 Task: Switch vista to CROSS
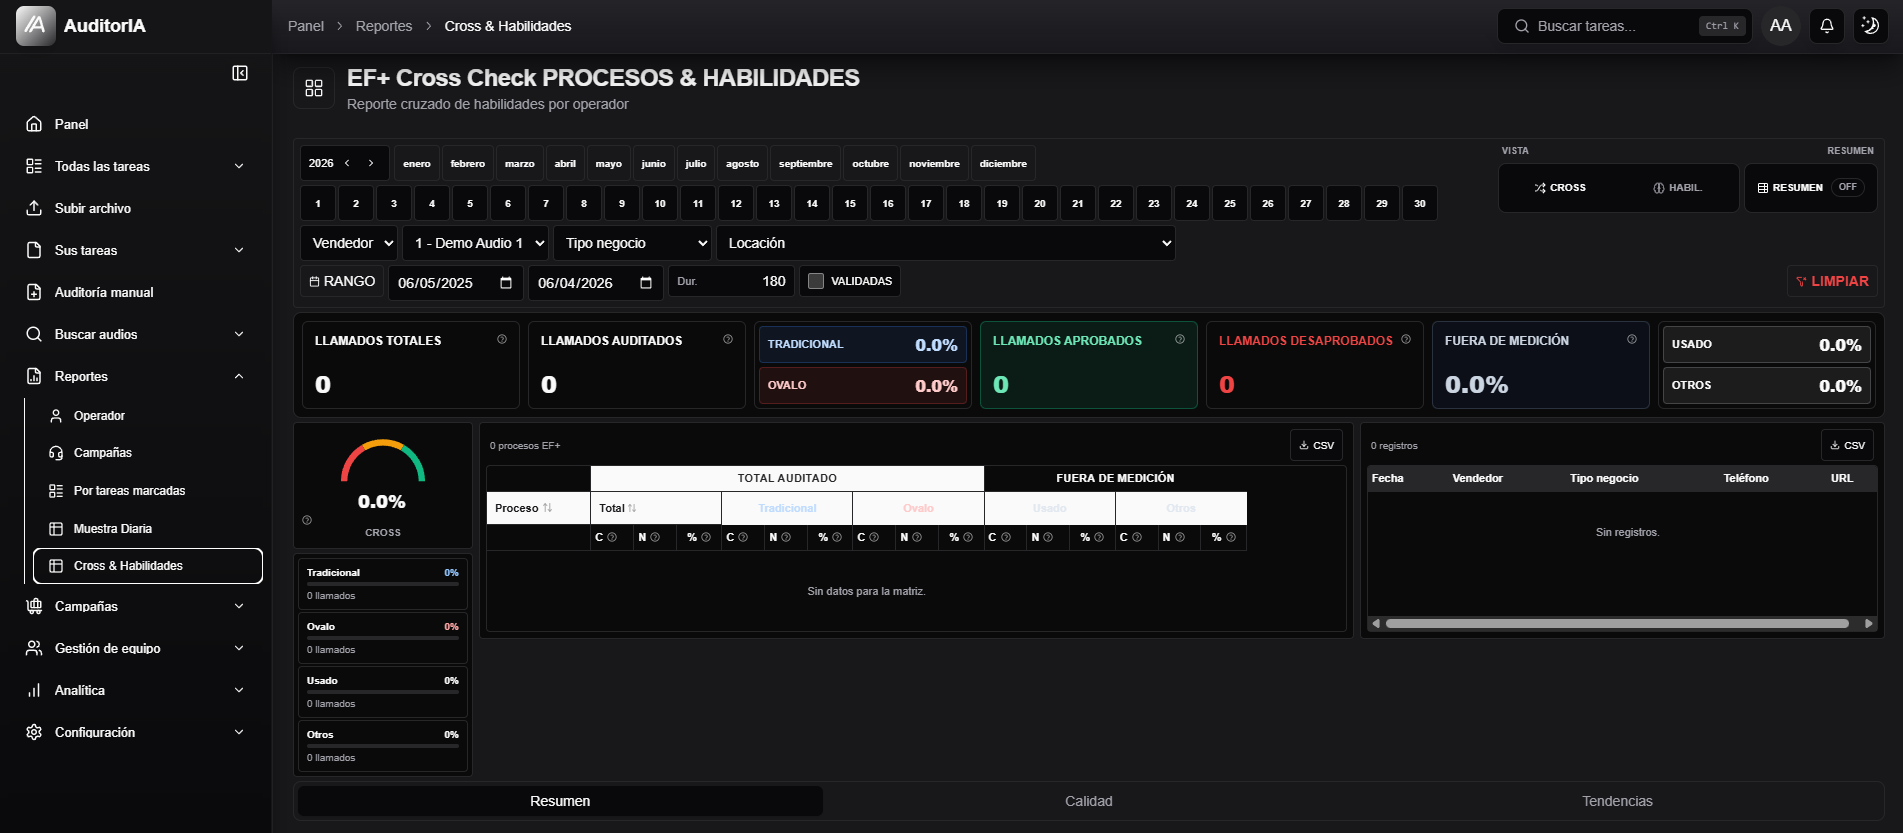[1560, 187]
